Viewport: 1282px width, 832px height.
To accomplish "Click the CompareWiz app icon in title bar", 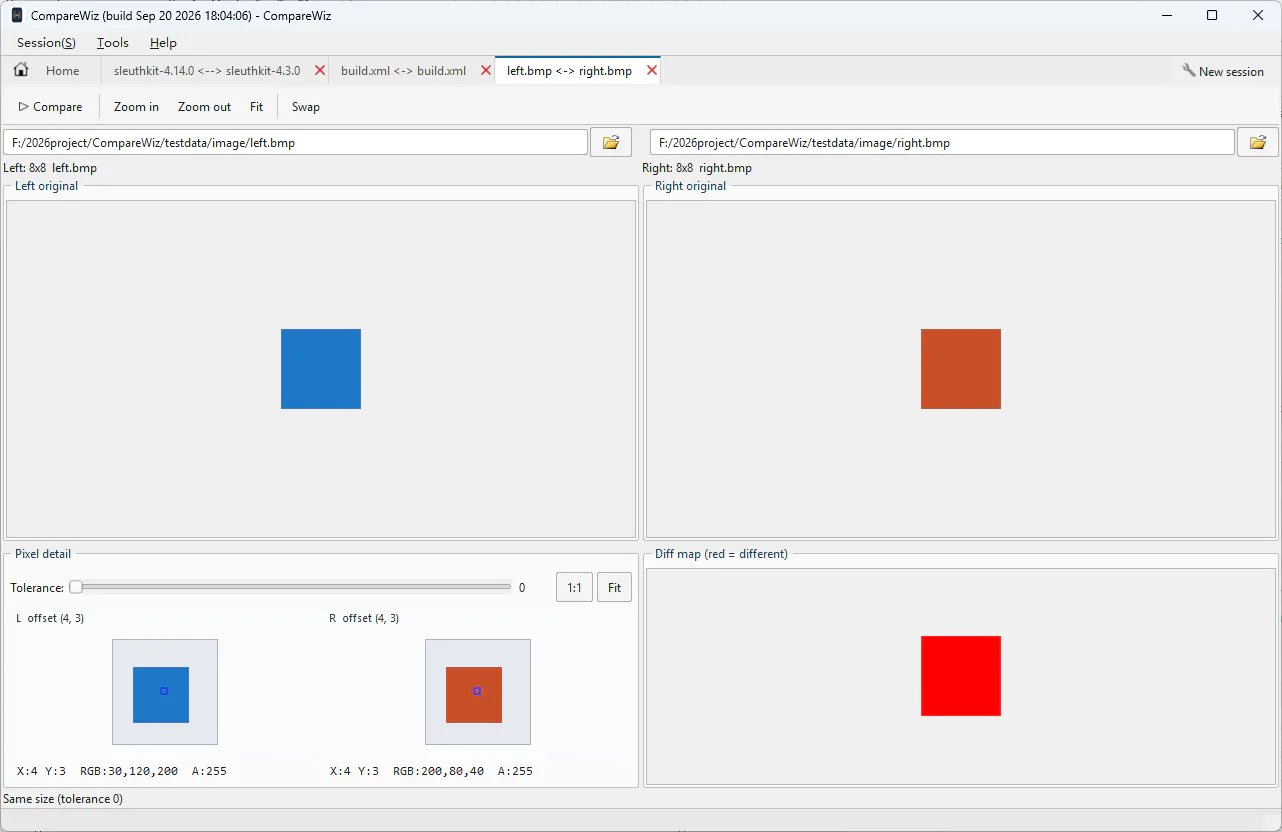I will coord(17,15).
